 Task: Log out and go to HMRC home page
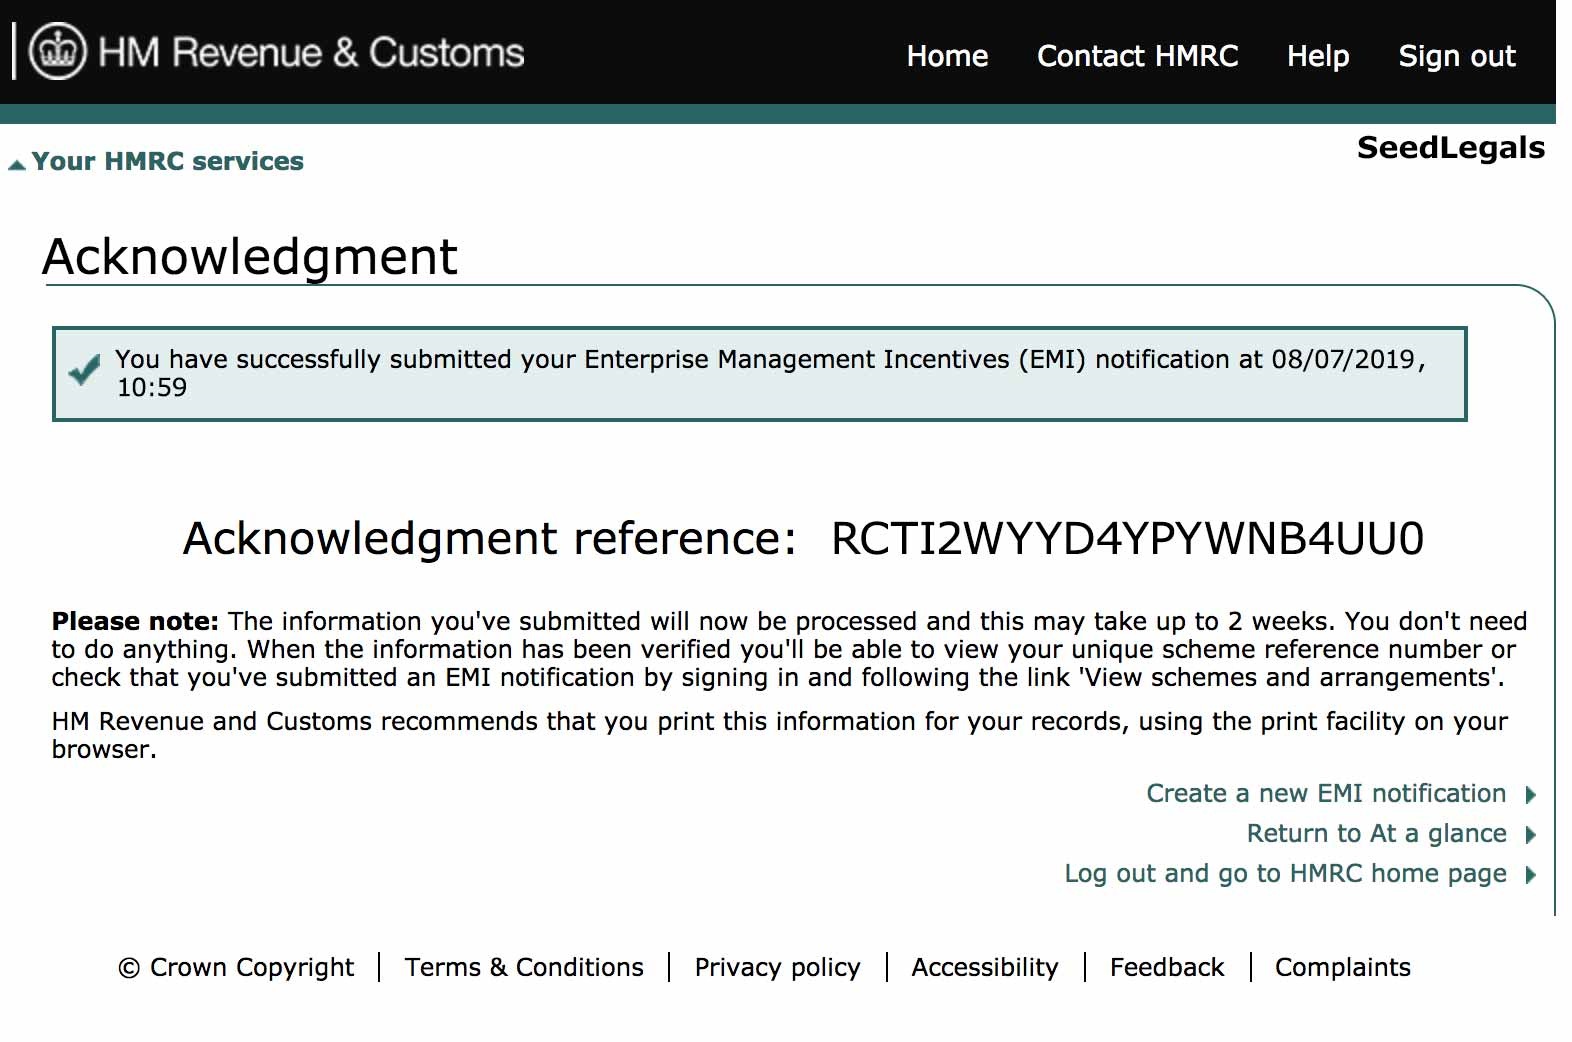[1284, 874]
